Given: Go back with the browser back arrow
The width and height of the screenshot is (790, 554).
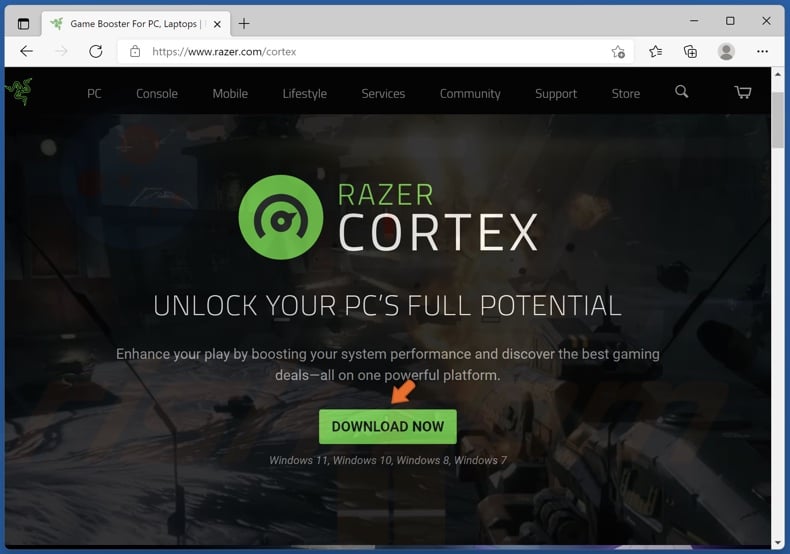Looking at the screenshot, I should [26, 51].
